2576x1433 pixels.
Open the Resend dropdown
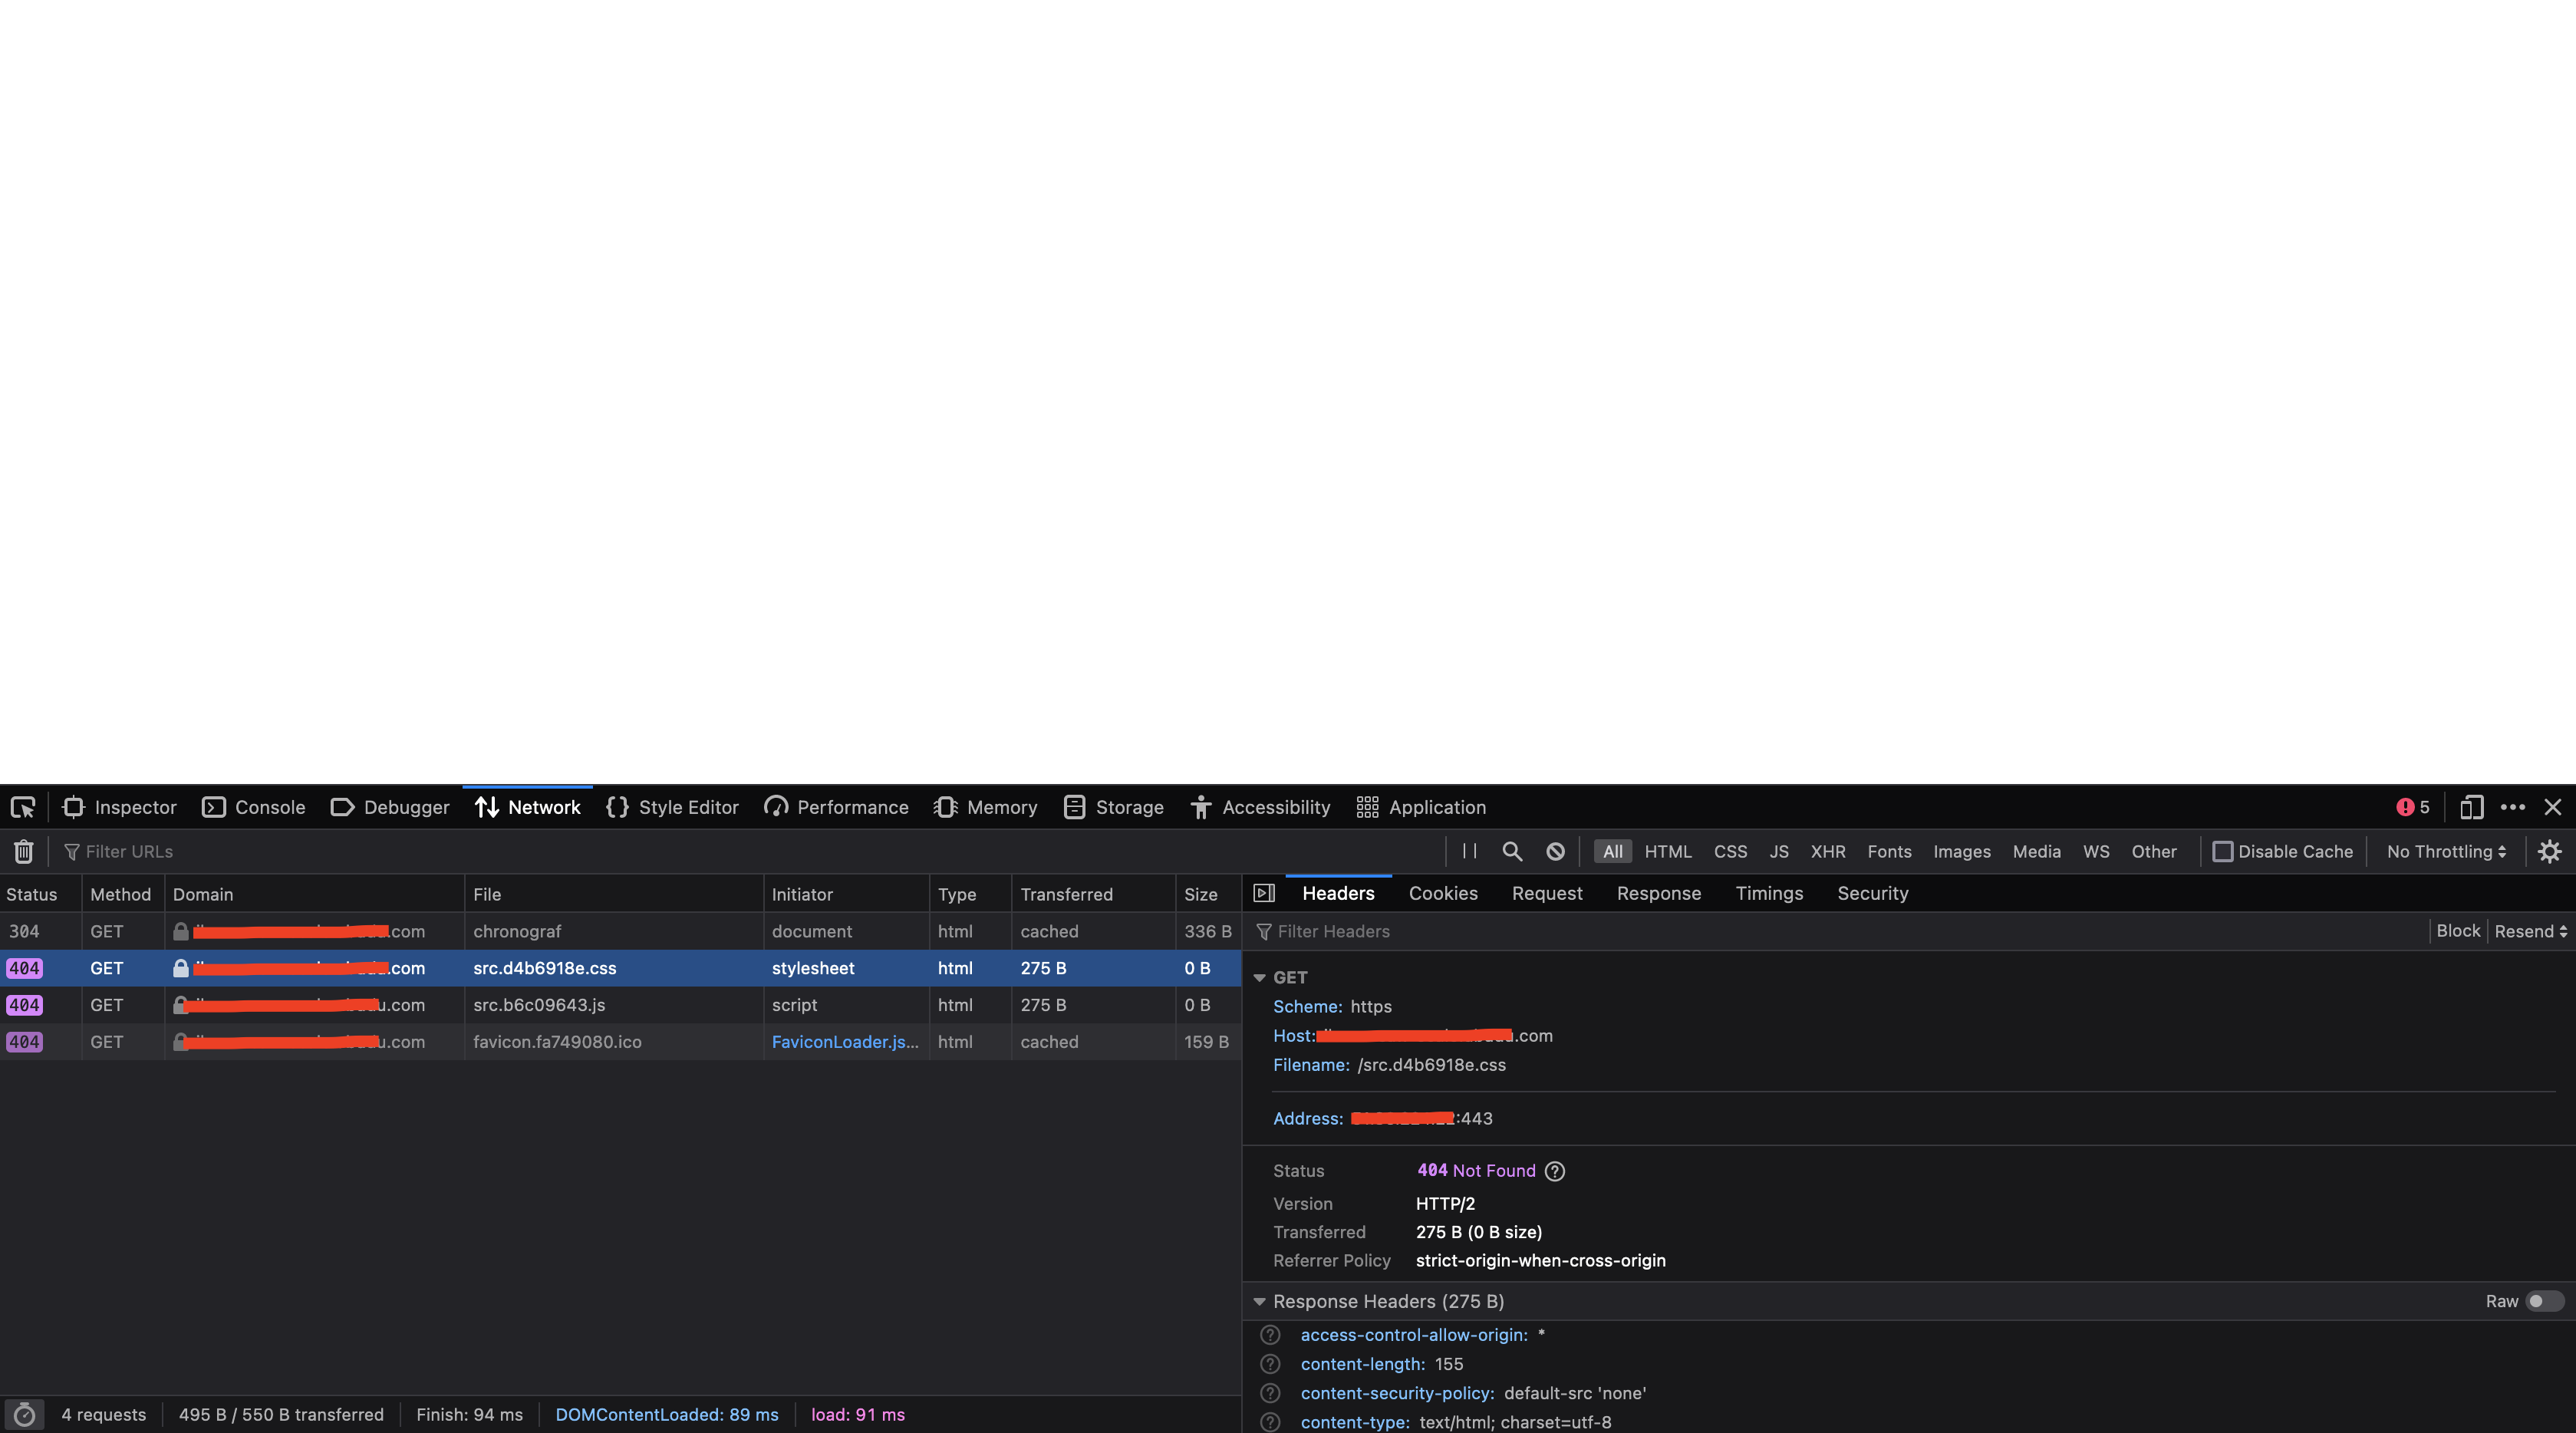click(x=2530, y=931)
